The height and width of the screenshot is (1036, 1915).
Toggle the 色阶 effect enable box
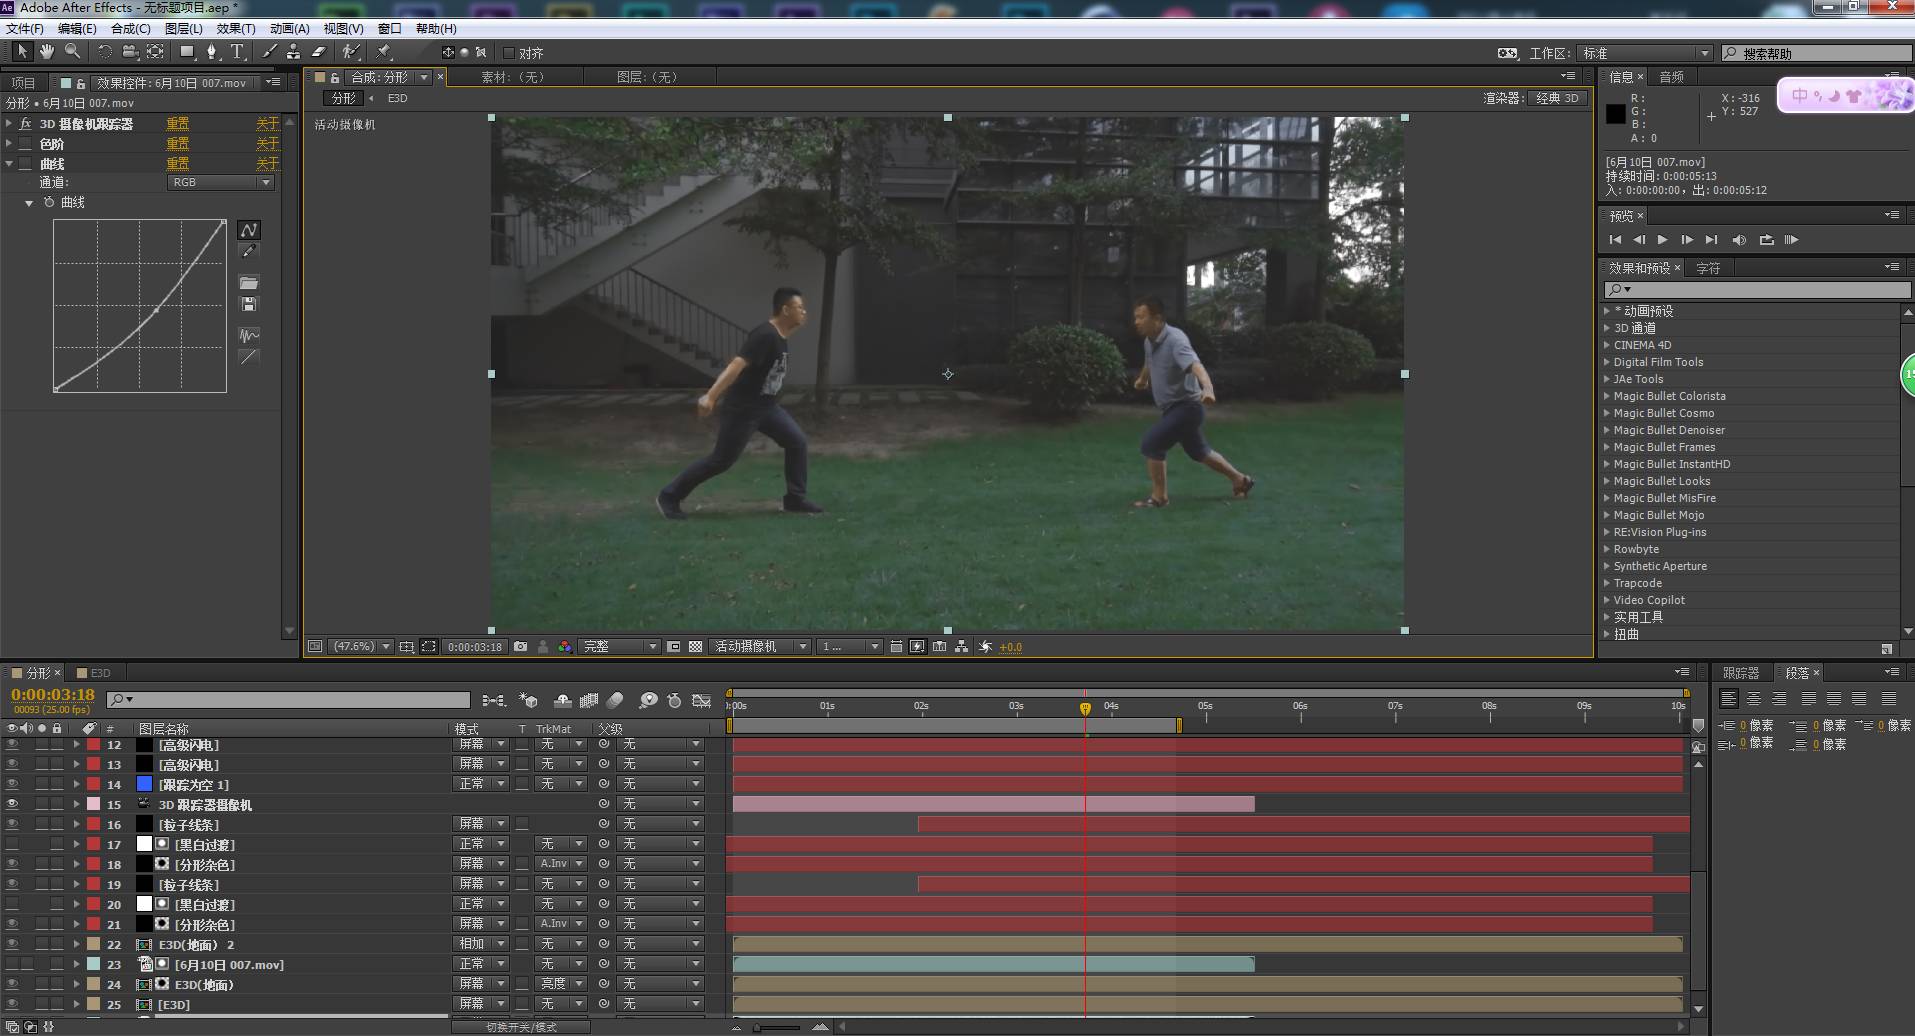coord(26,144)
